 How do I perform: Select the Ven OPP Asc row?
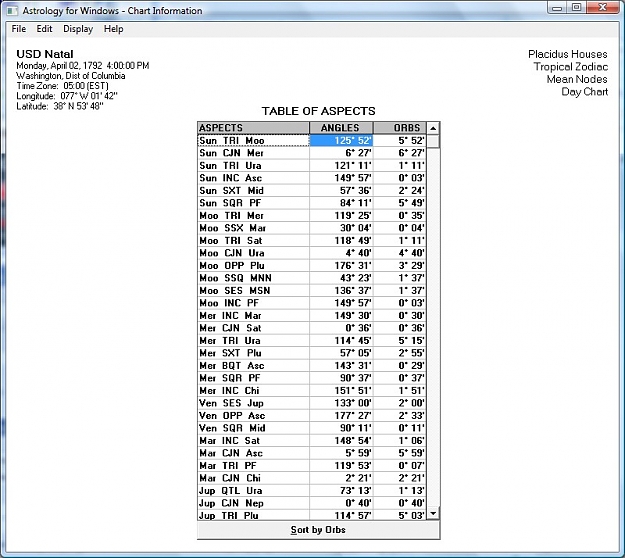pyautogui.click(x=312, y=416)
